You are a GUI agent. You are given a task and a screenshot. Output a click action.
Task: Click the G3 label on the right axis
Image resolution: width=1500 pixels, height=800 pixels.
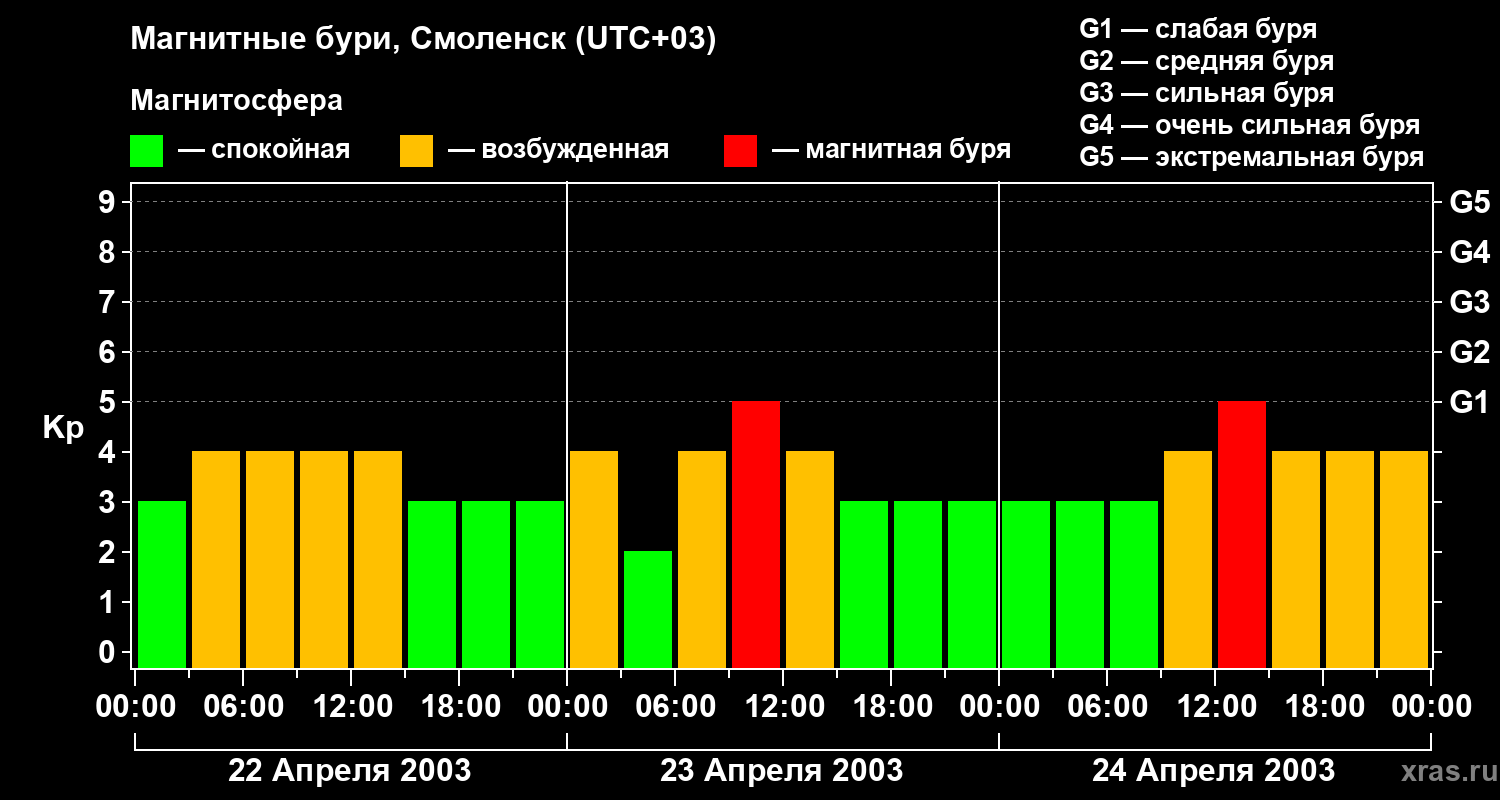click(x=1470, y=302)
